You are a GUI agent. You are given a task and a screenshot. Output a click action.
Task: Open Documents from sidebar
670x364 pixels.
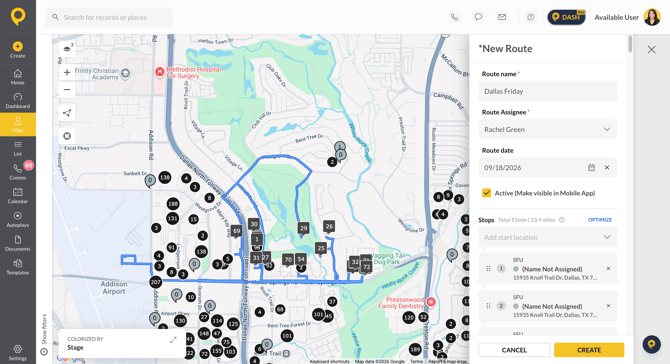point(18,243)
